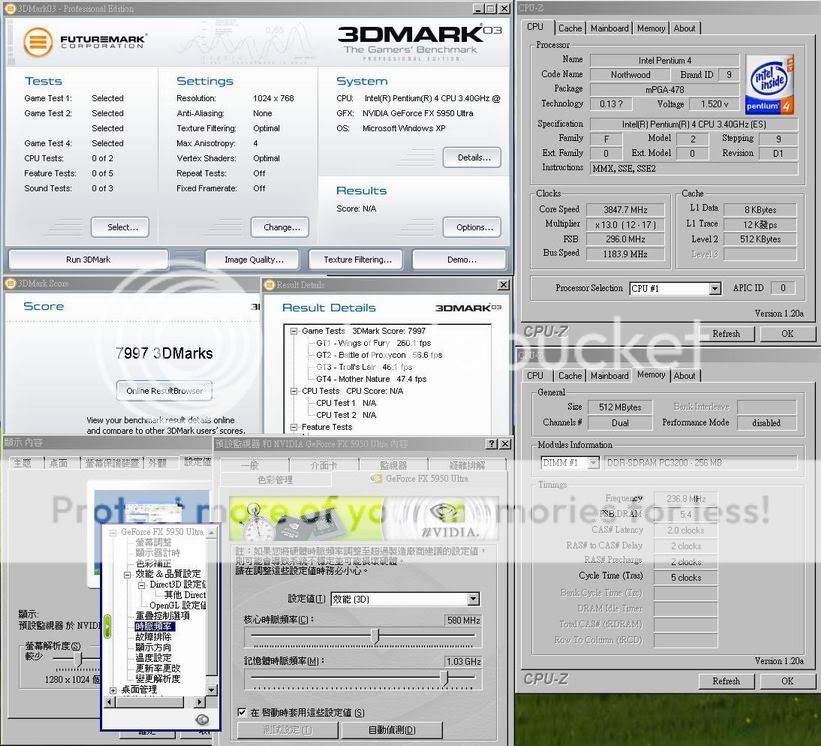This screenshot has height=746, width=821.
Task: Collapse the GeForce FX 5950 Ultra tree root
Action: (x=113, y=532)
